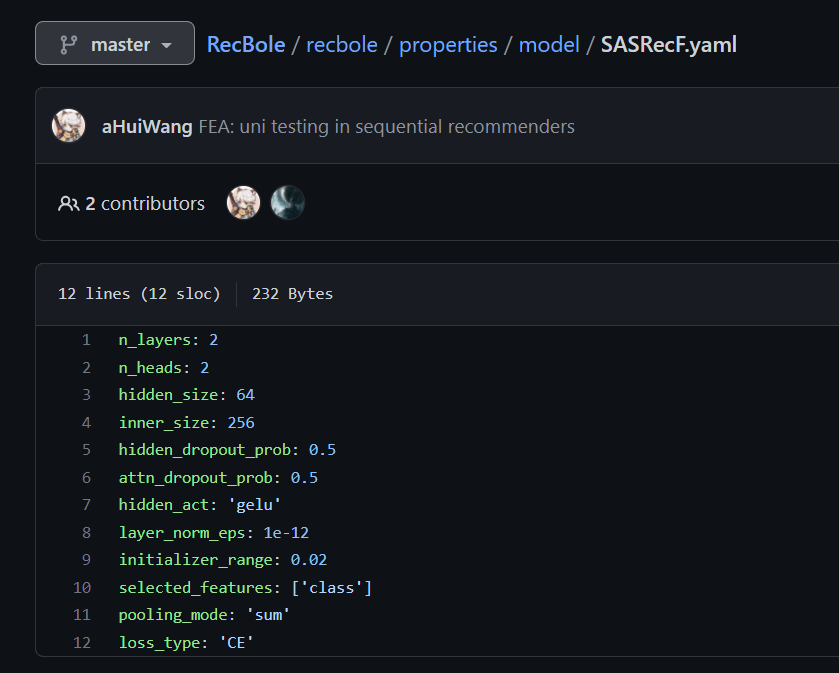Screen dimensions: 839x673
Task: Select line number 11
Action: [x=82, y=615]
